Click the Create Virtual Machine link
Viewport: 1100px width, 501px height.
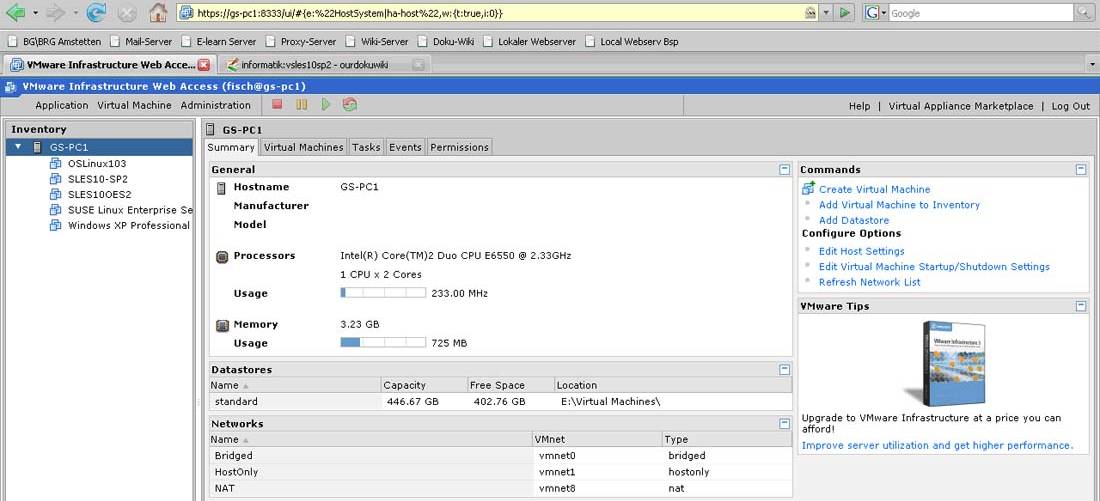(x=874, y=189)
